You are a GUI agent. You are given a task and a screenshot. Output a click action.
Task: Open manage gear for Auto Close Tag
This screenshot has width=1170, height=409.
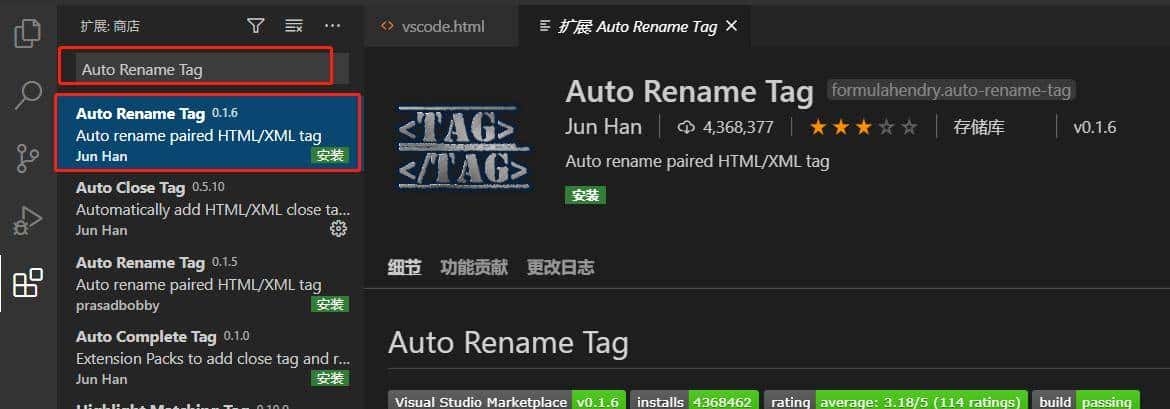point(339,229)
